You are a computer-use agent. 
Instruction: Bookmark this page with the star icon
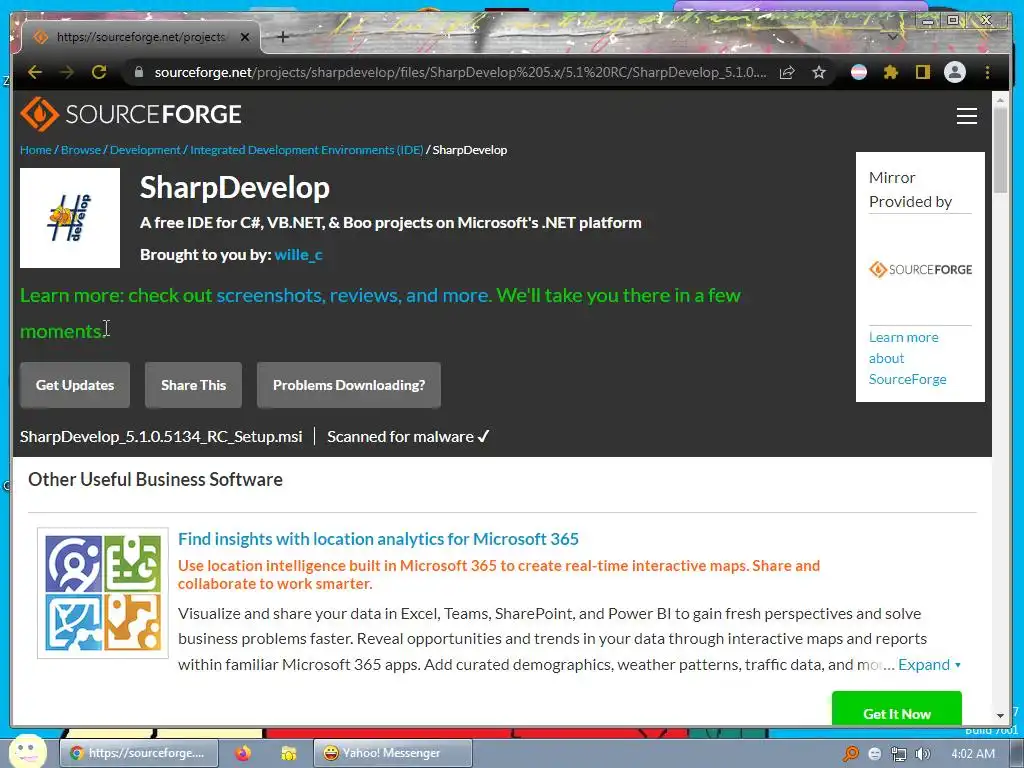coord(819,72)
